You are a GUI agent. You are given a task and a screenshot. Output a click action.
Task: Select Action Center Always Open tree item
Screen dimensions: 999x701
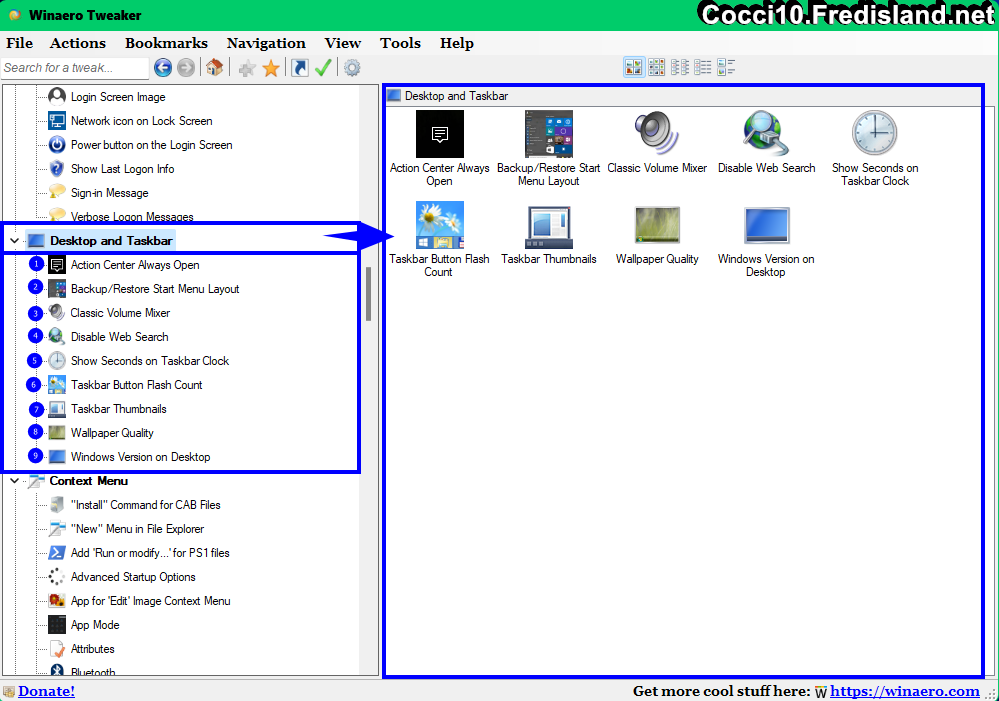coord(134,265)
